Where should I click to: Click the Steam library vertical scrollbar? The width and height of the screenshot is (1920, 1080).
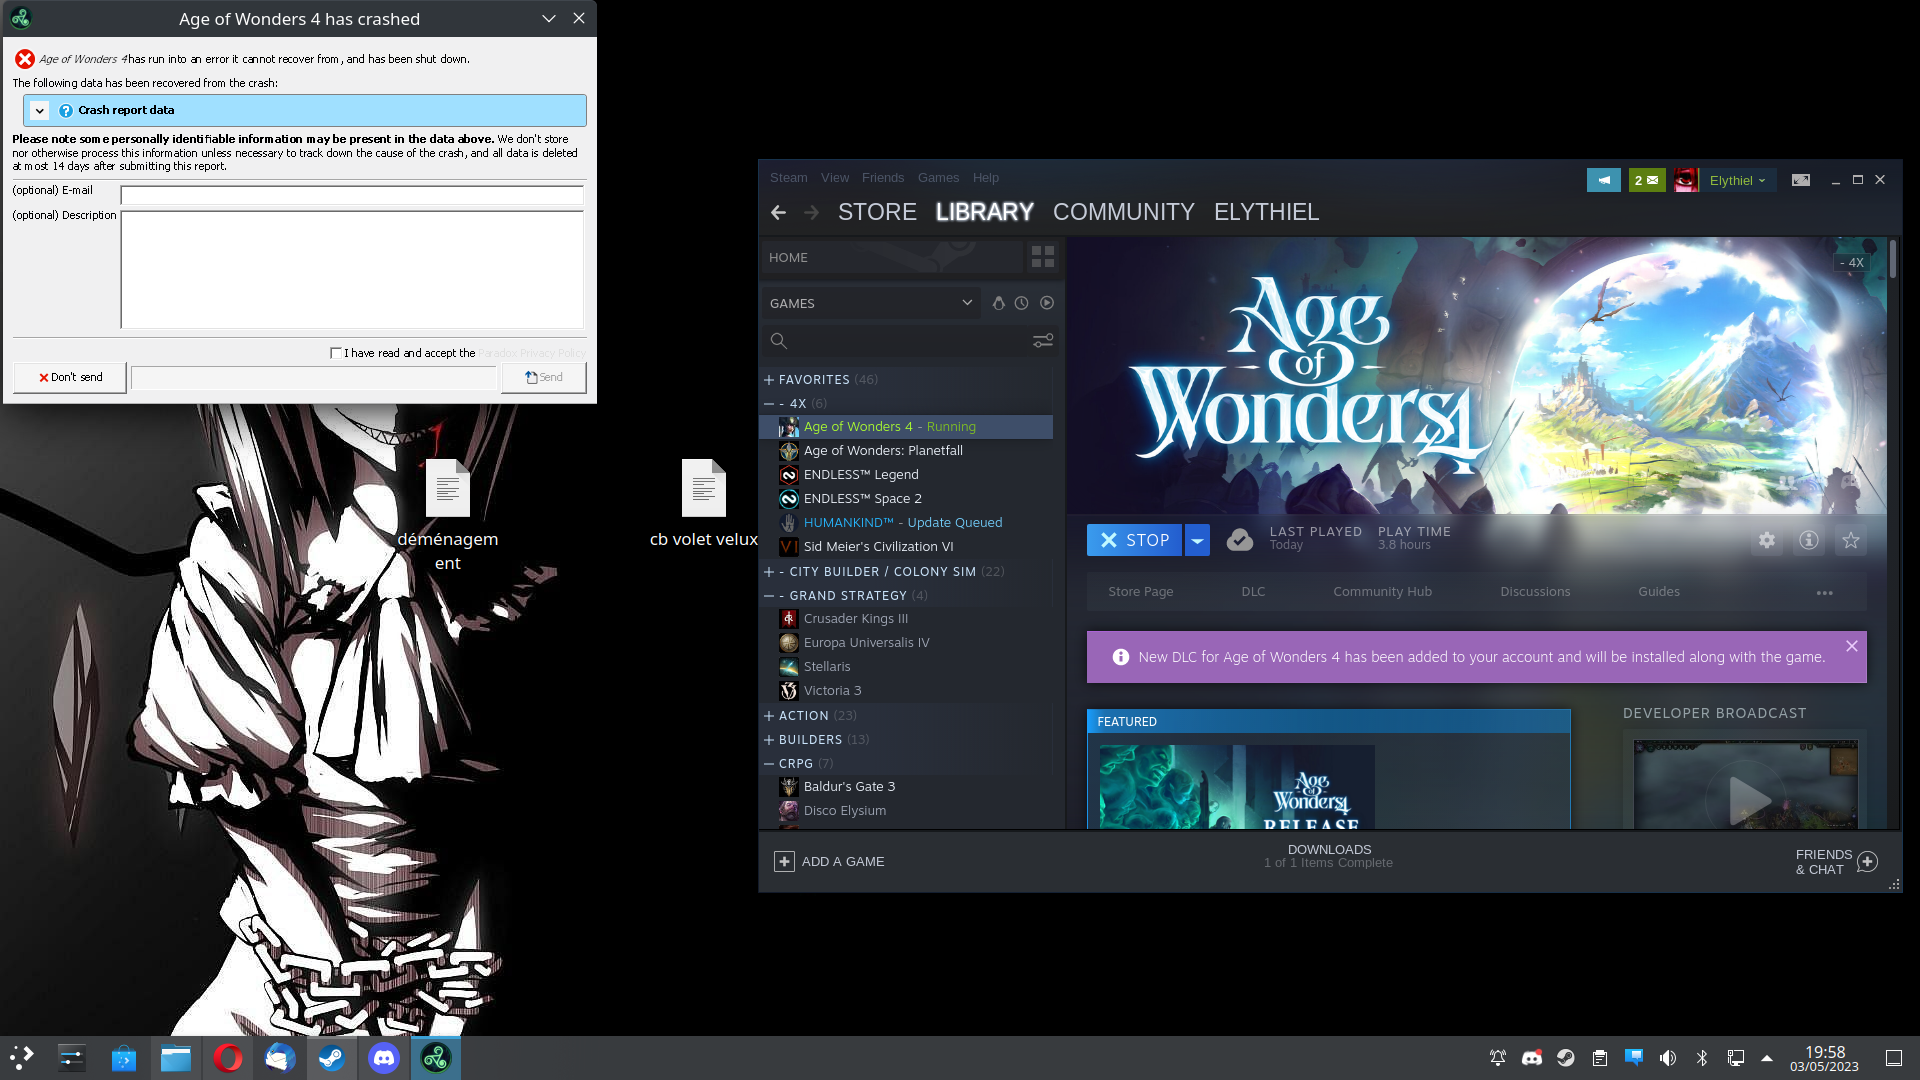click(1892, 260)
